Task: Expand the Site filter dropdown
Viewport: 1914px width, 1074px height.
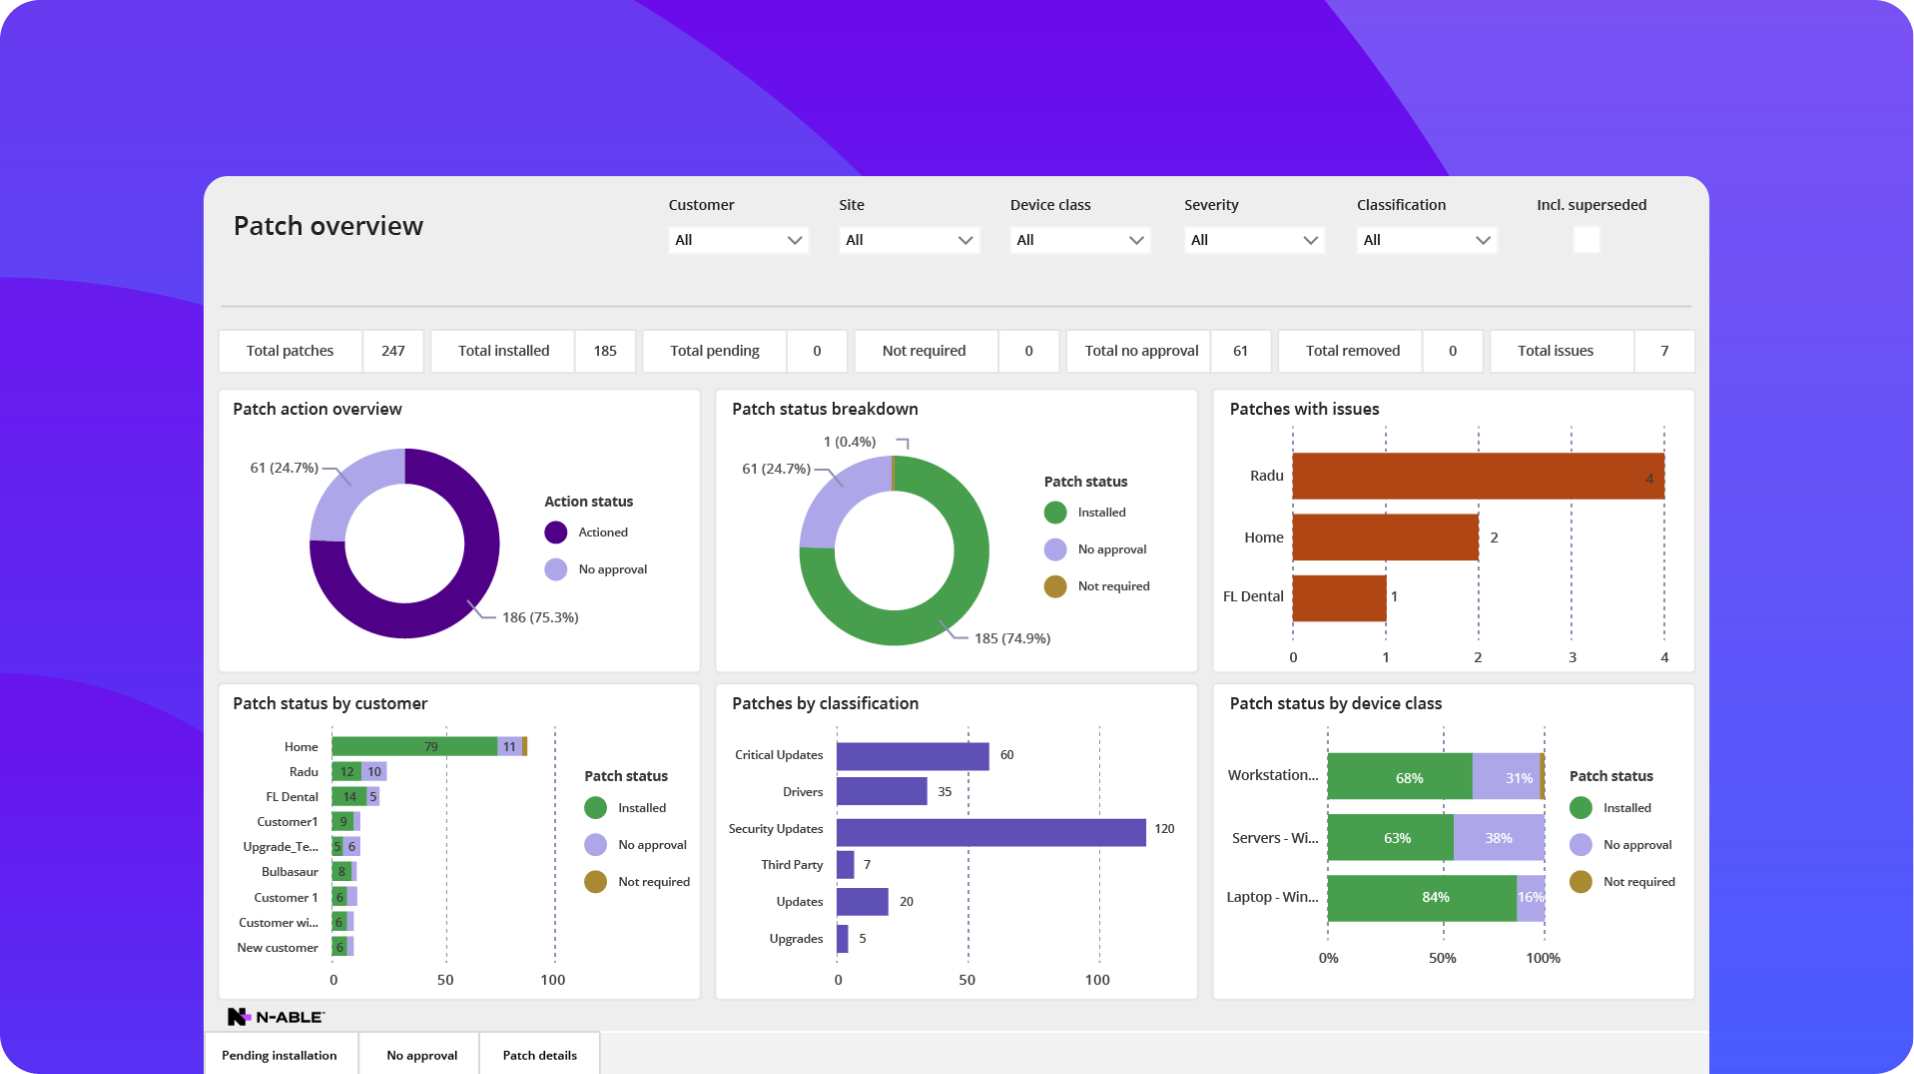Action: coord(908,240)
